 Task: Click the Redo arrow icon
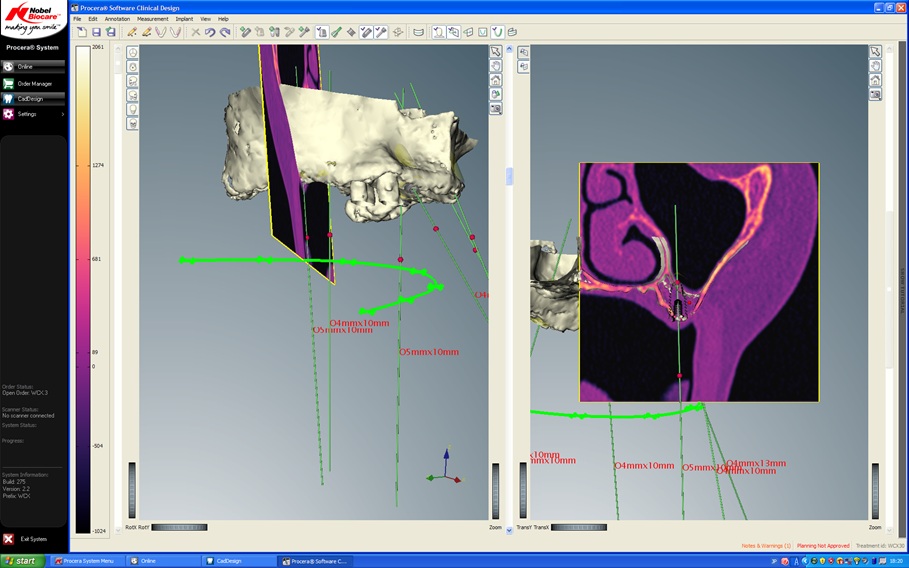point(226,32)
